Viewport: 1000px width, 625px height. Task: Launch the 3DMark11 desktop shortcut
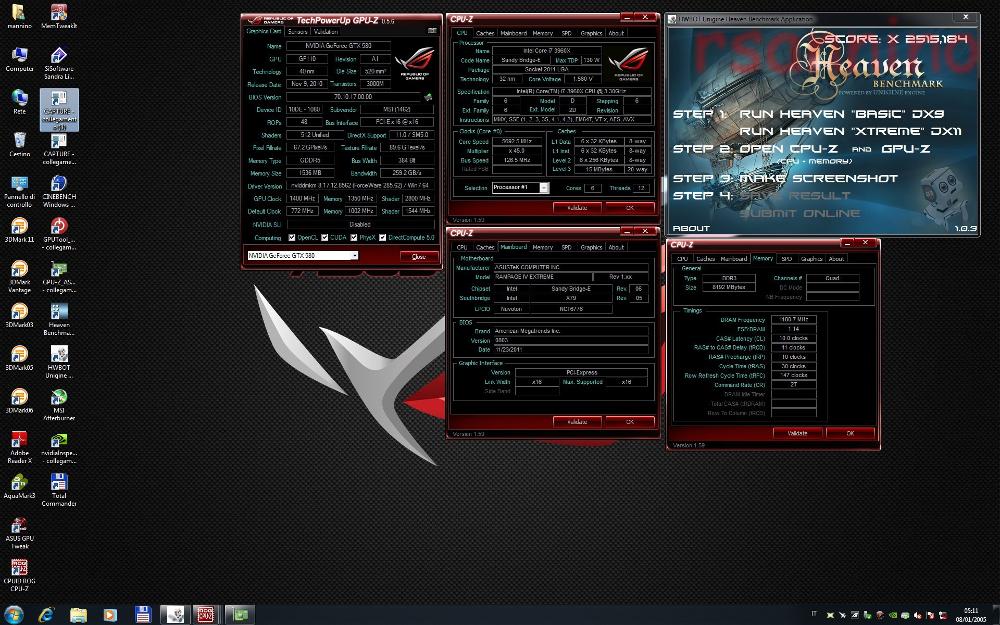click(19, 230)
